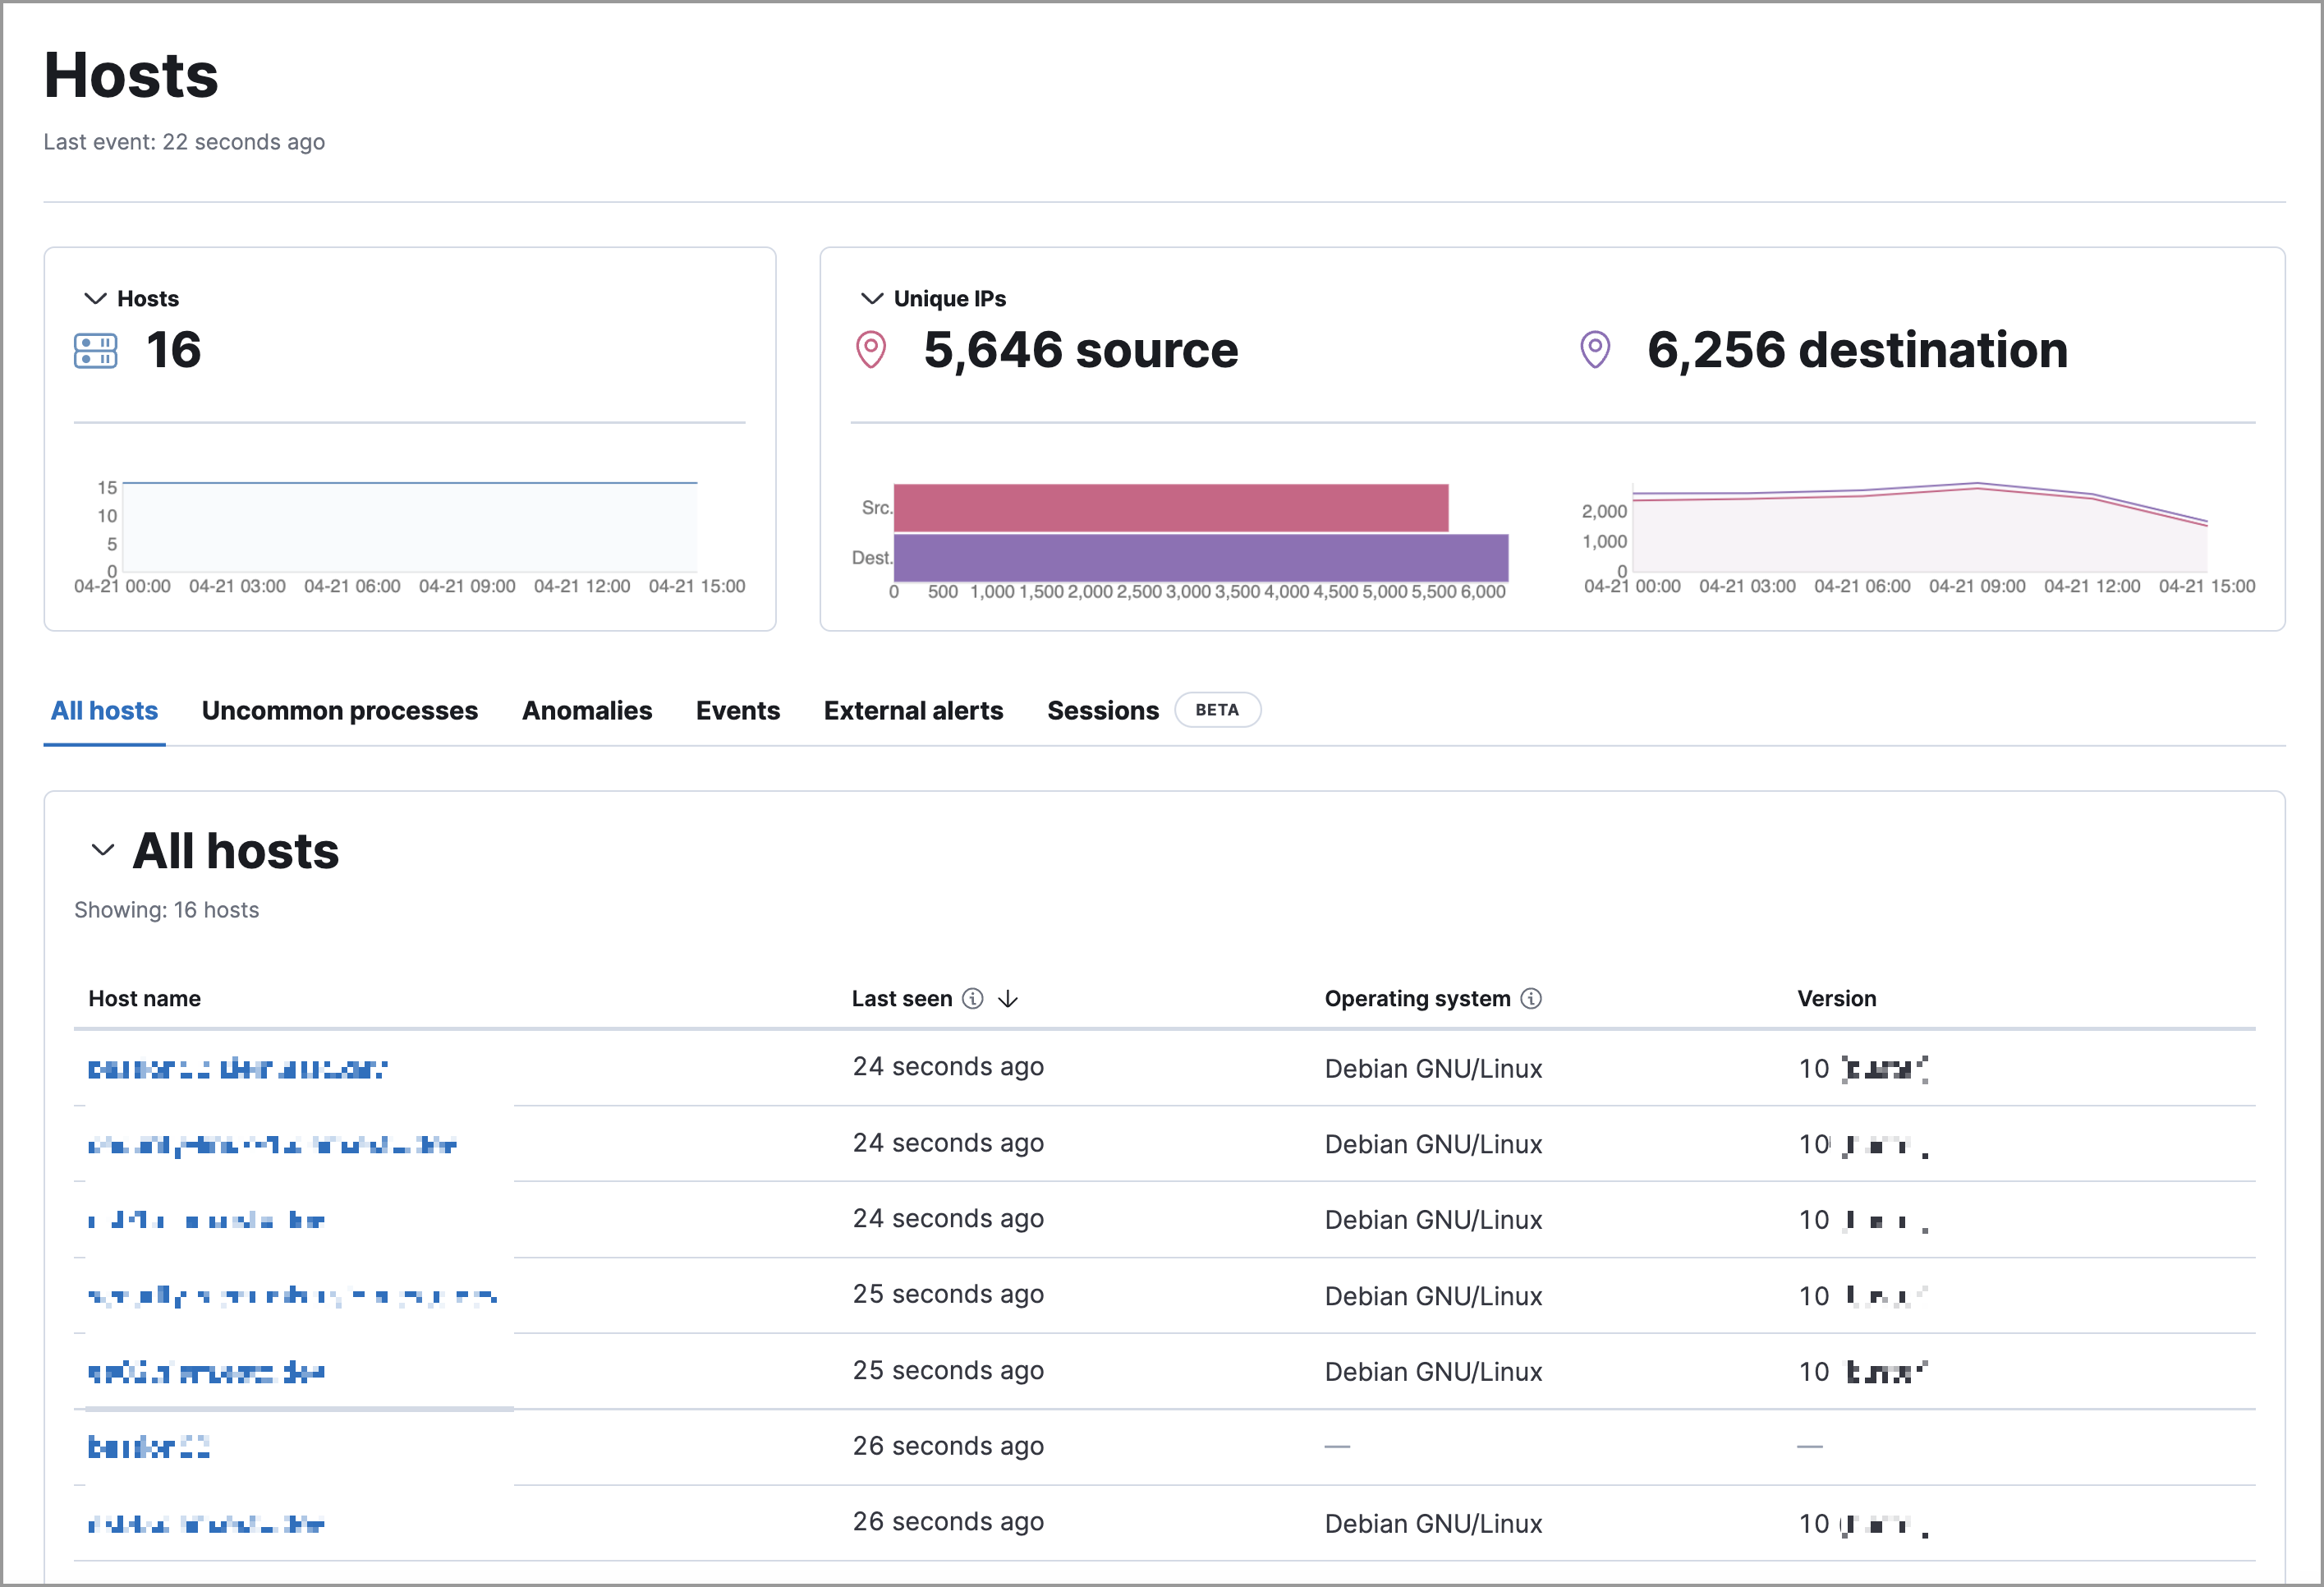Open the info tooltip beside Operating system
2324x1587 pixels.
click(1529, 998)
